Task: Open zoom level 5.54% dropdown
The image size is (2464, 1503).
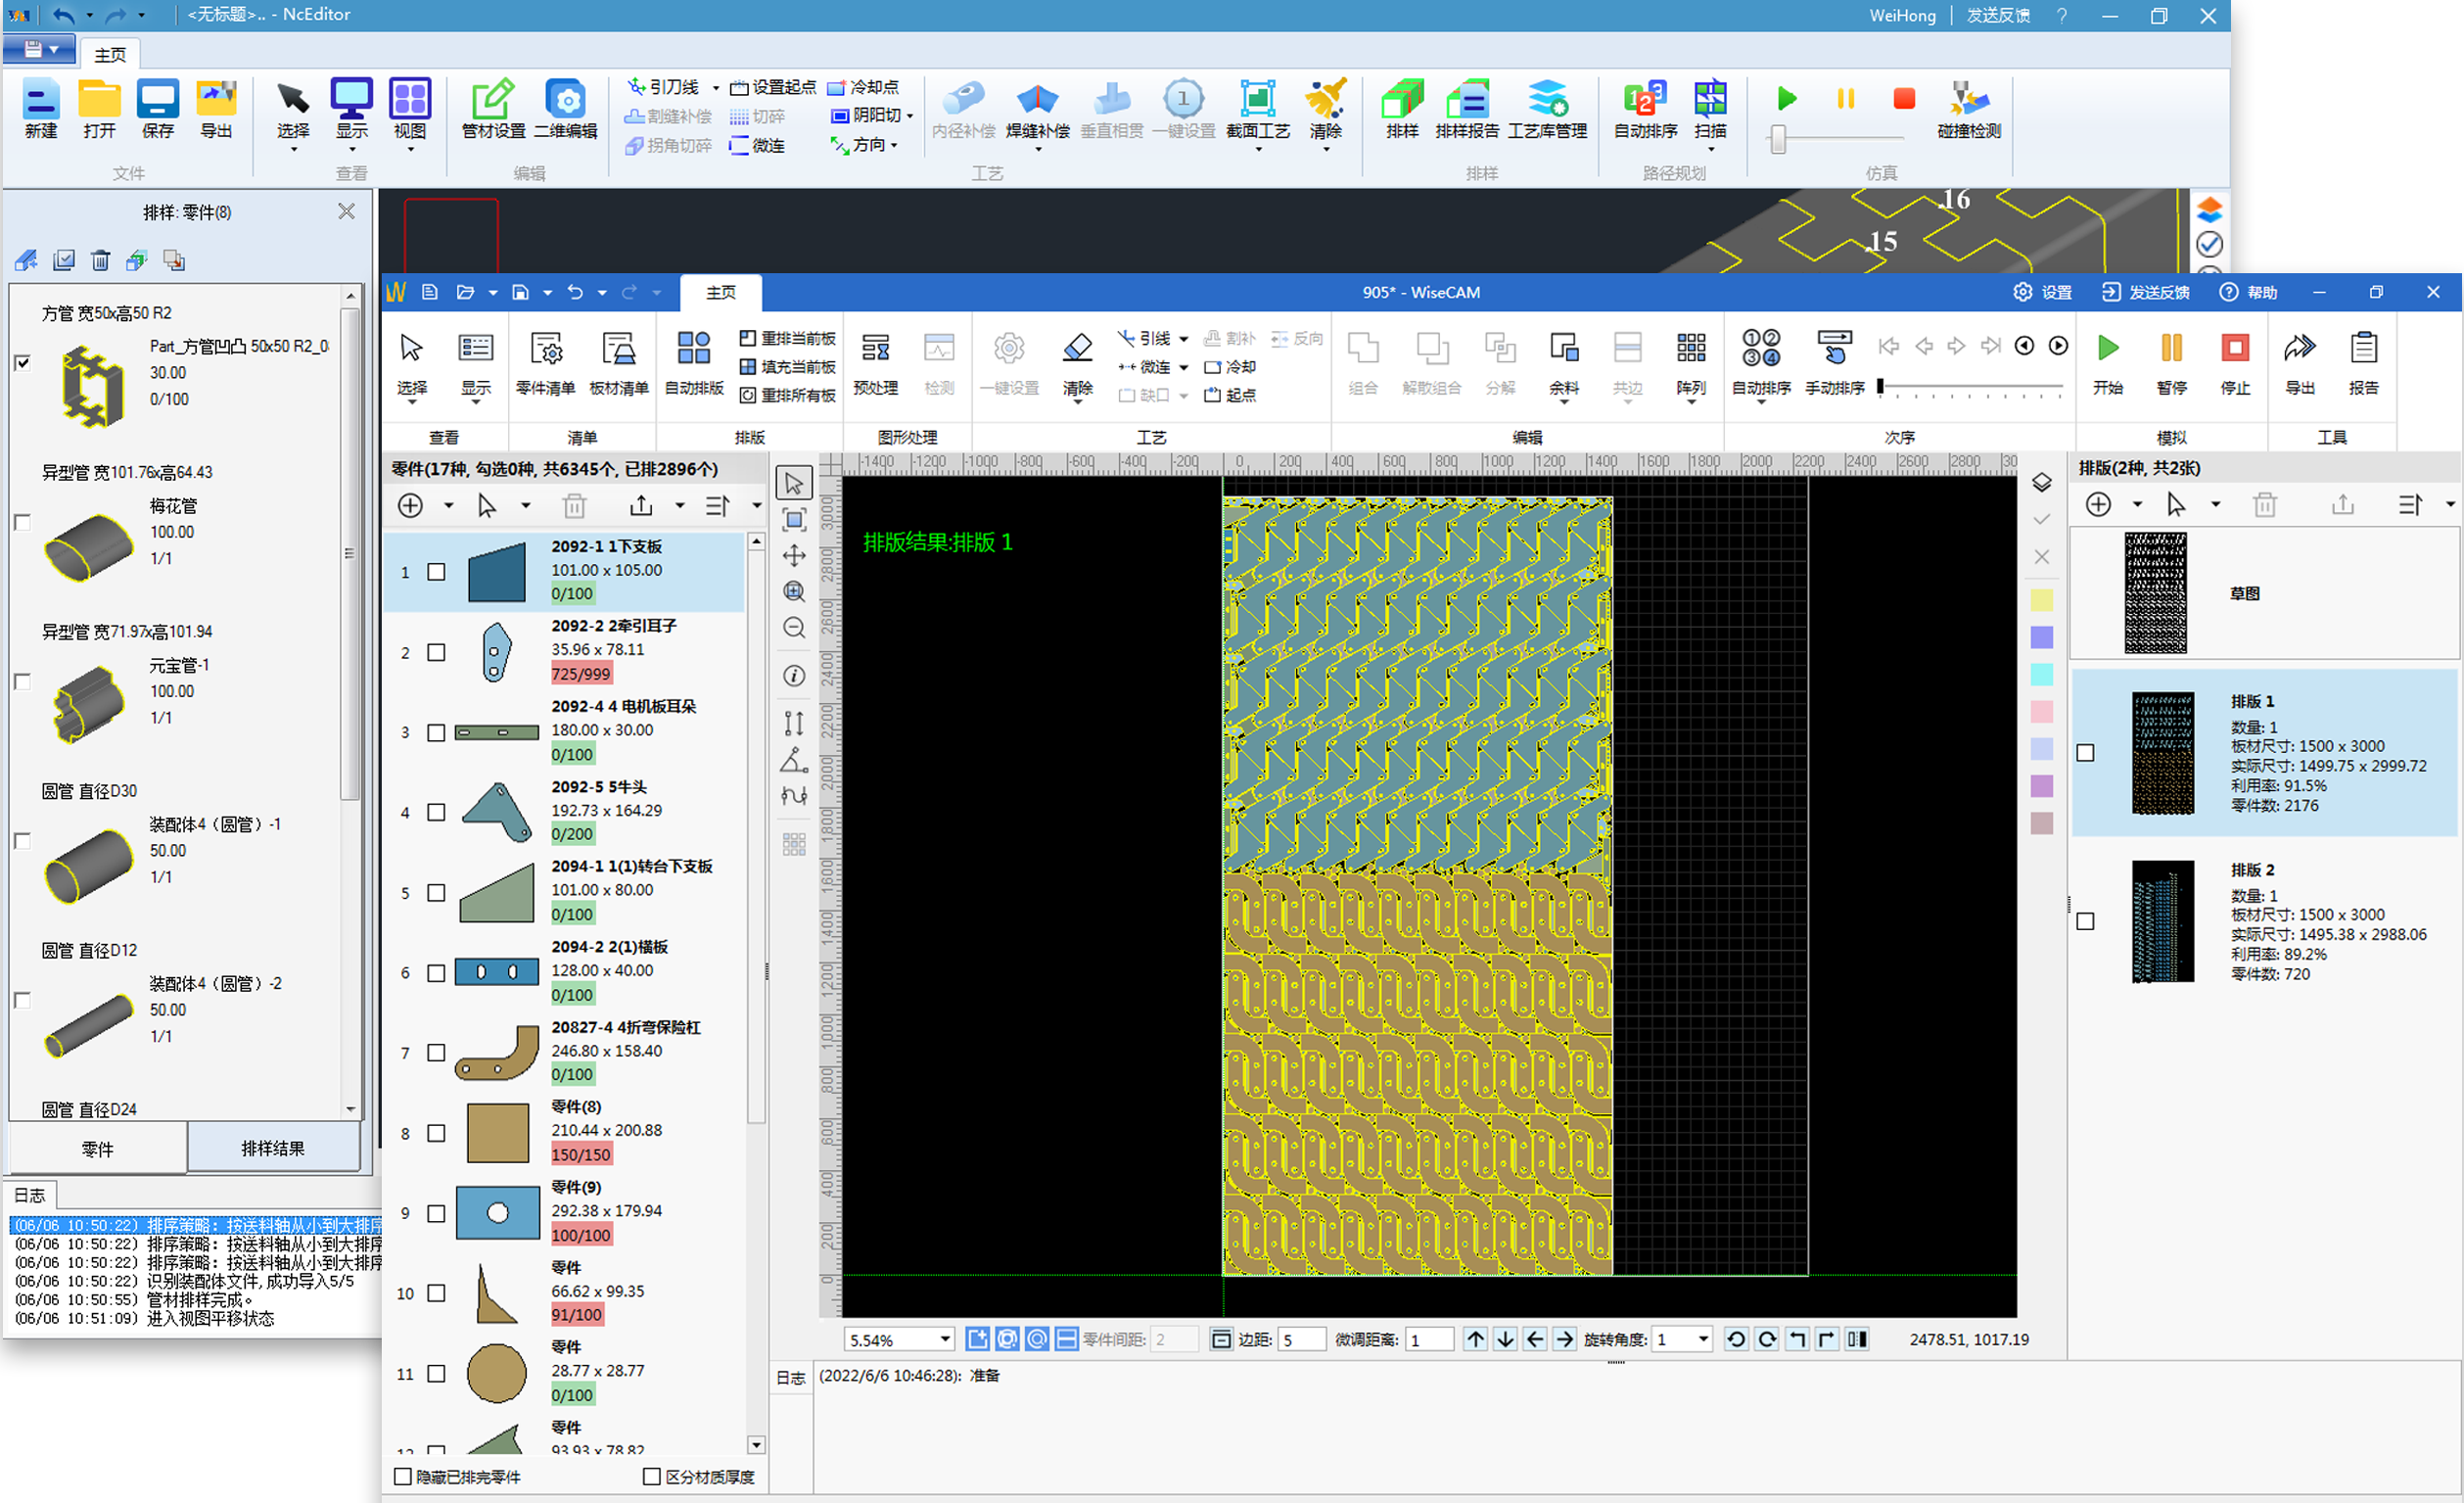Action: (944, 1339)
